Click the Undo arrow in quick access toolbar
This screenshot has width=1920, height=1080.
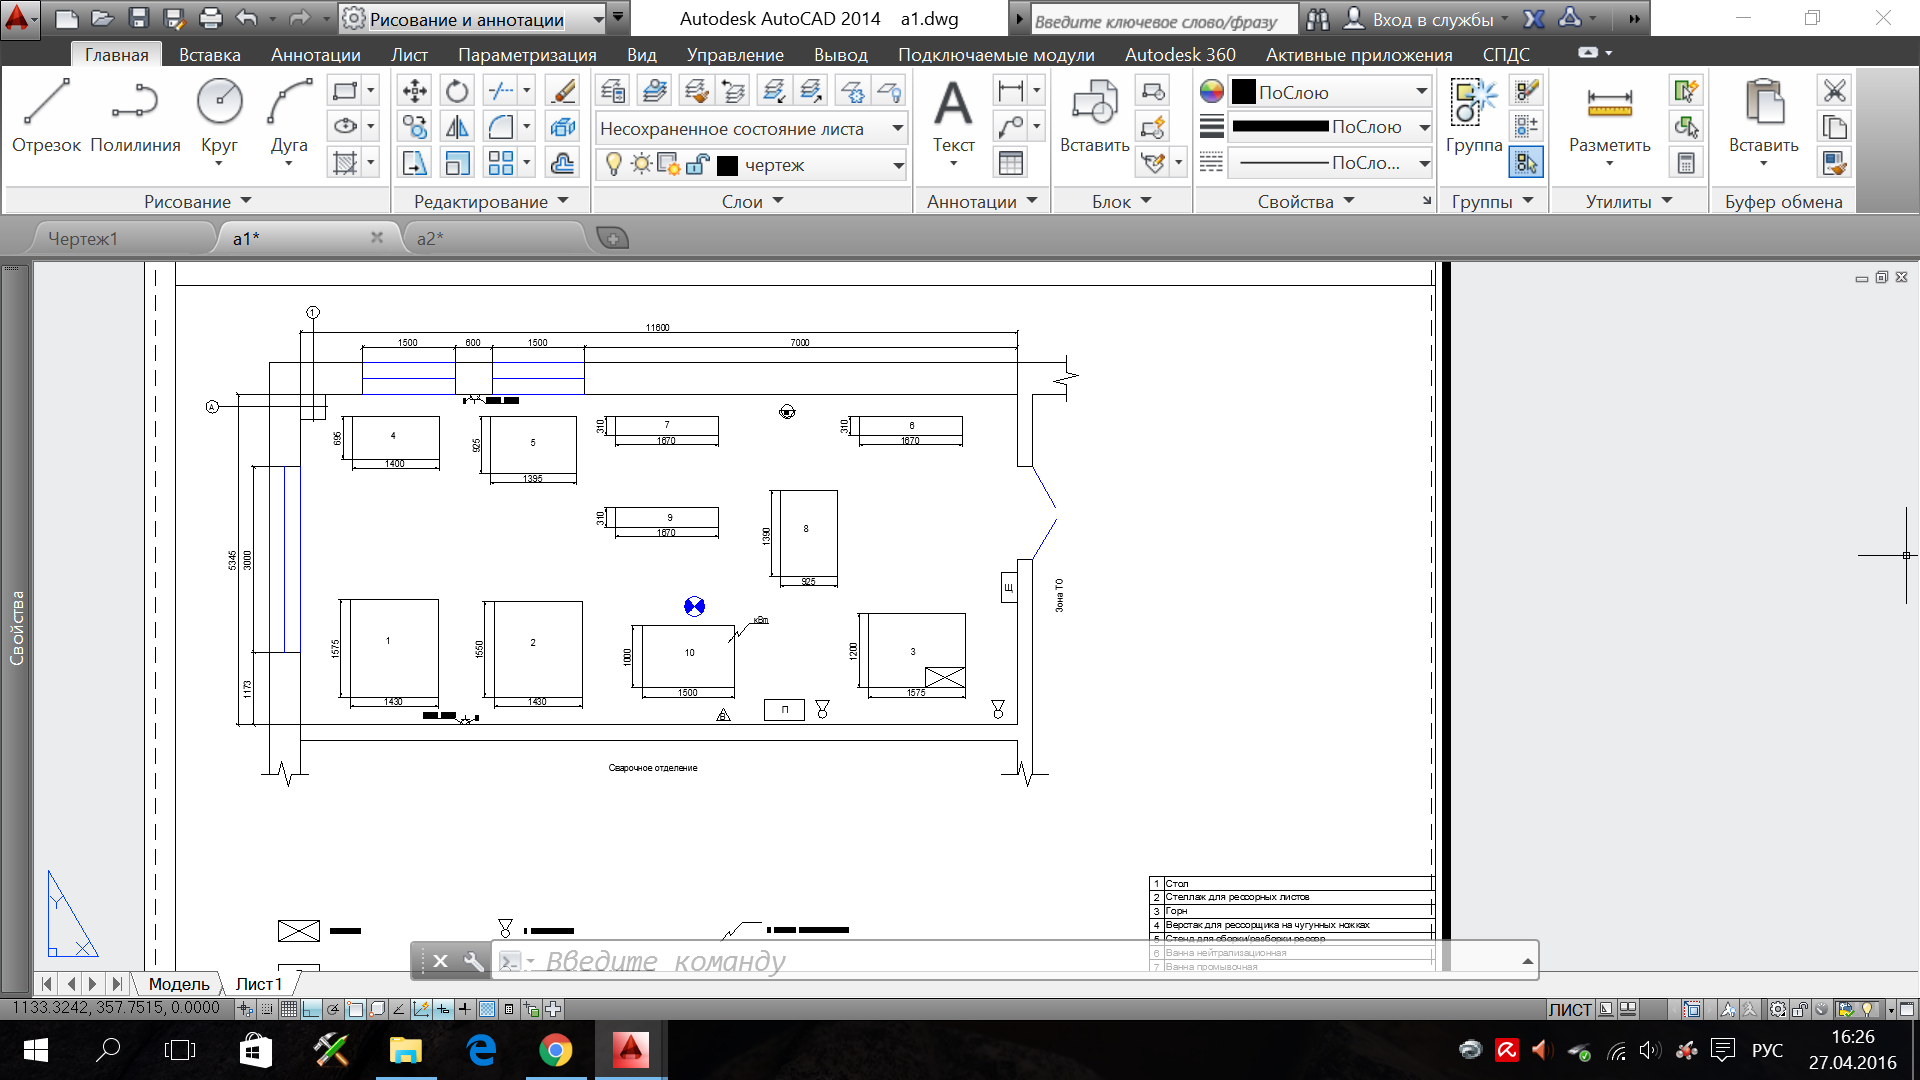(247, 18)
